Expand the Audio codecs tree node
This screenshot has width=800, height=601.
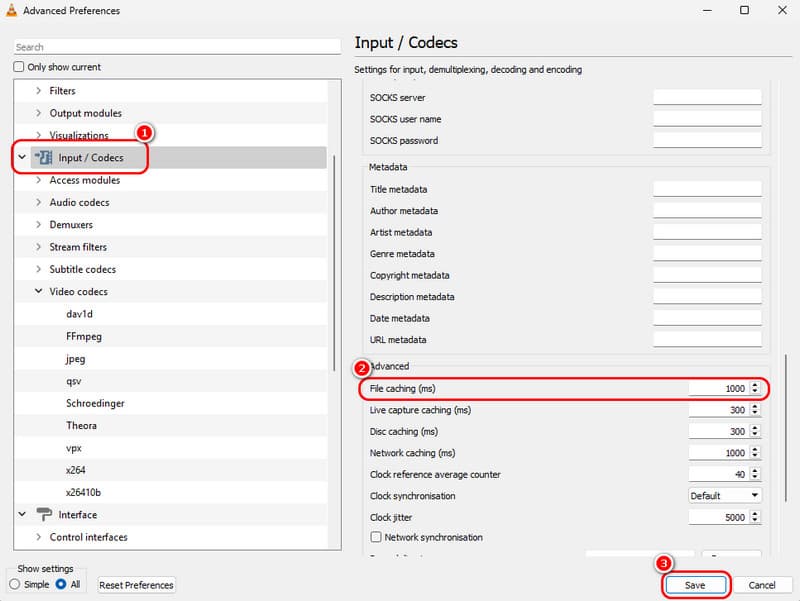click(x=38, y=203)
